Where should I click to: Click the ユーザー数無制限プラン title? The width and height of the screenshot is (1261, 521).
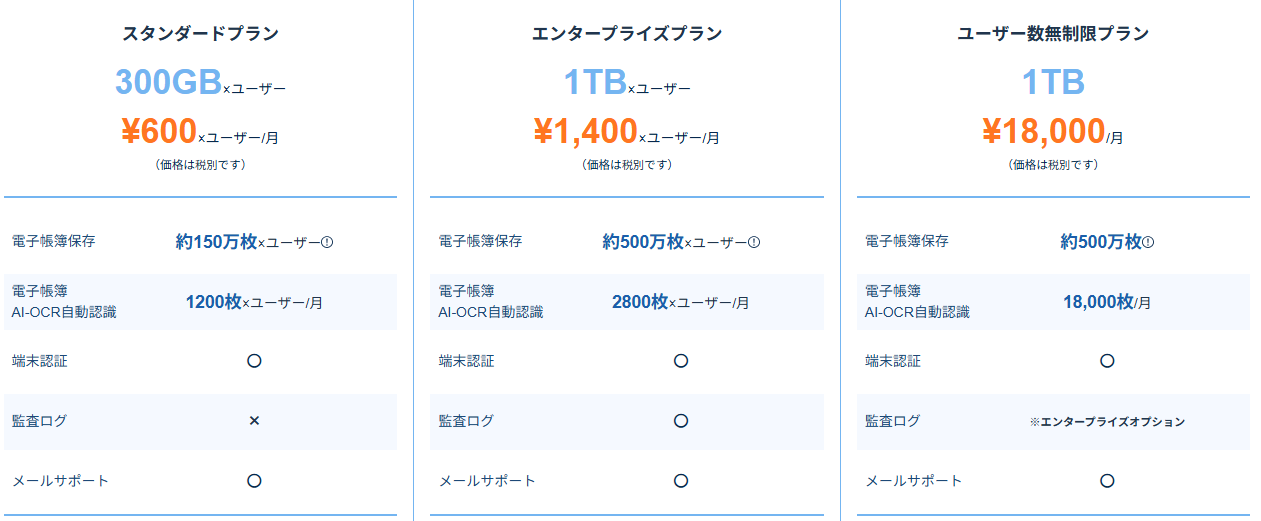1053,34
